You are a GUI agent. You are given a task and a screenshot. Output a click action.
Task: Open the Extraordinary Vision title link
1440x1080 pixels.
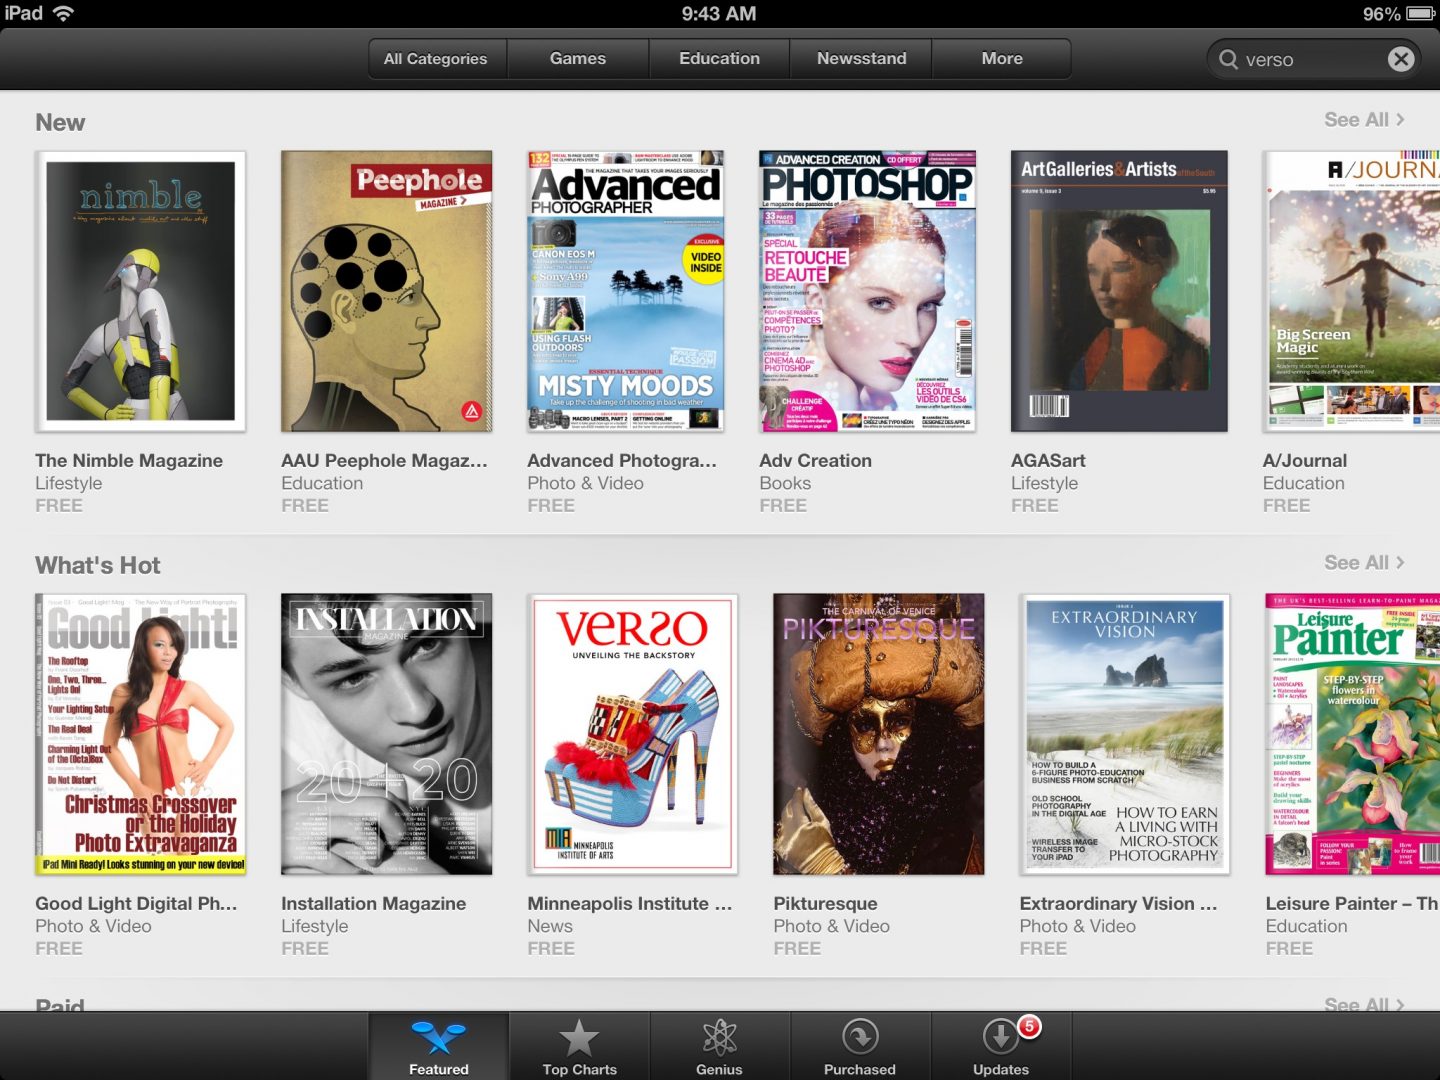(1118, 904)
